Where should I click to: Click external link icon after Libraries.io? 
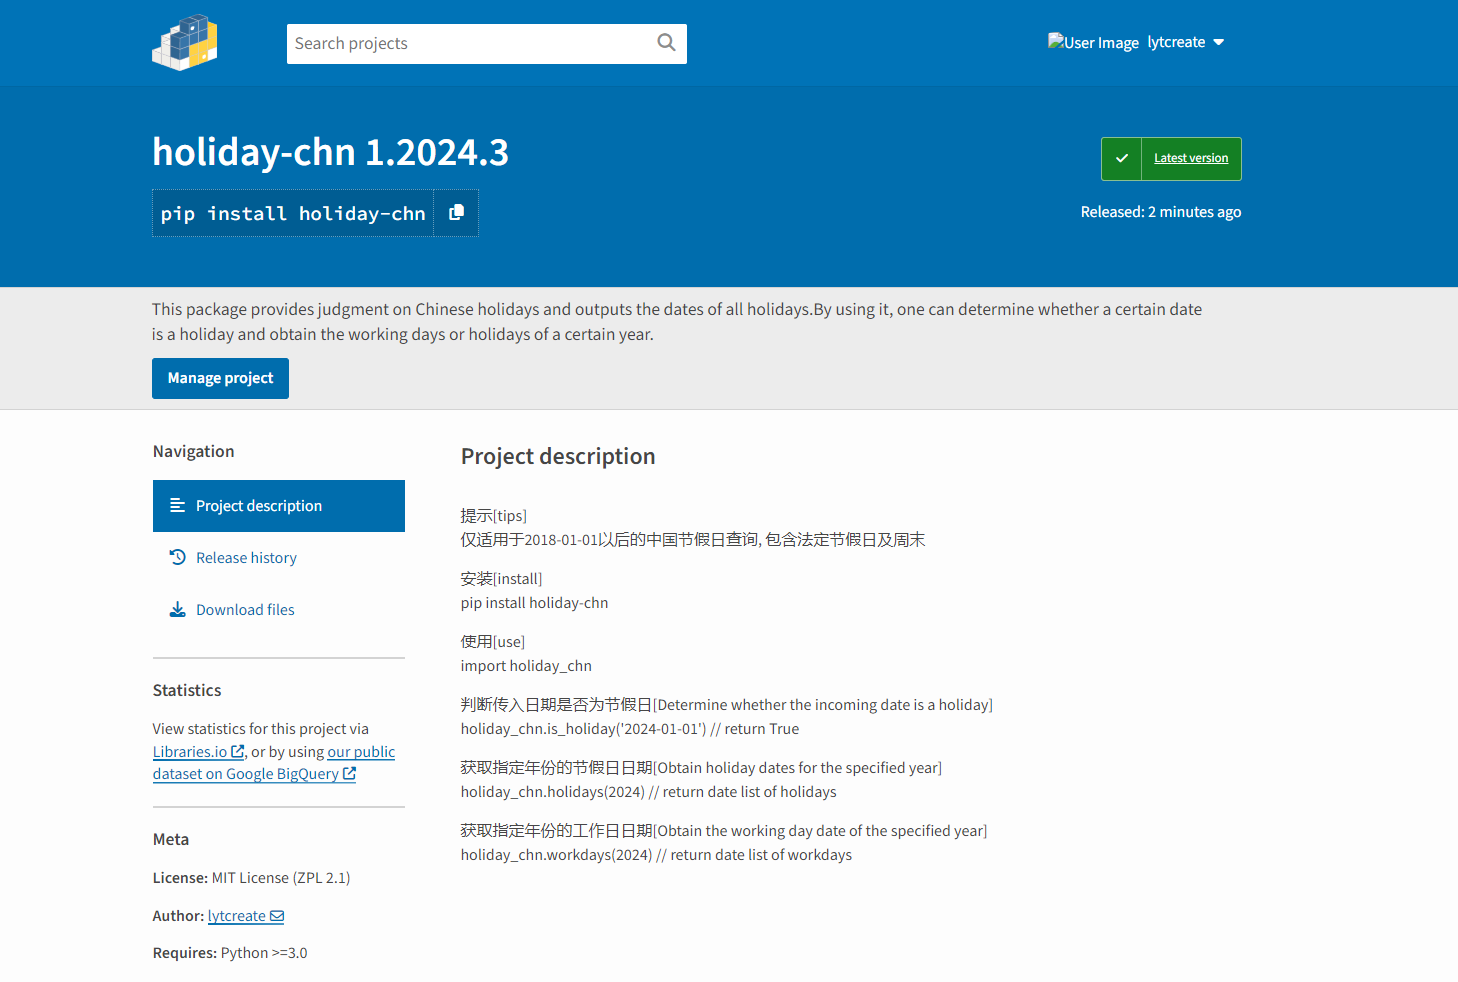click(238, 751)
